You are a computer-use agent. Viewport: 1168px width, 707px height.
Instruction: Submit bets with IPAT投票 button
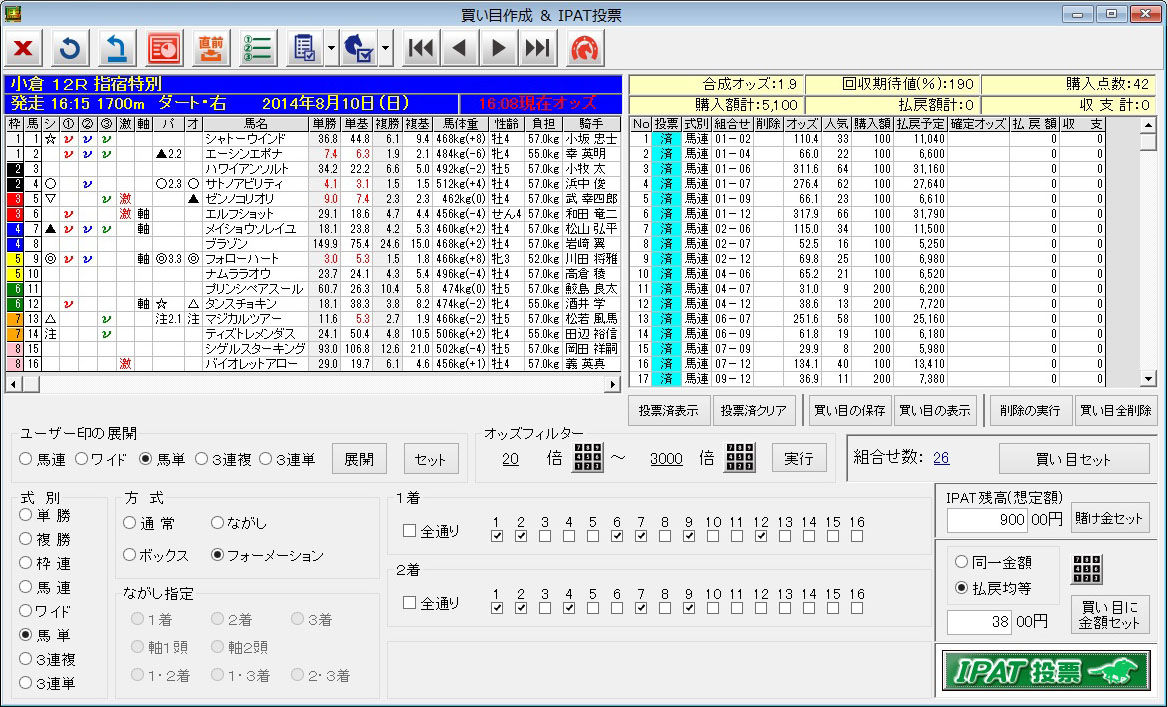[x=1047, y=671]
